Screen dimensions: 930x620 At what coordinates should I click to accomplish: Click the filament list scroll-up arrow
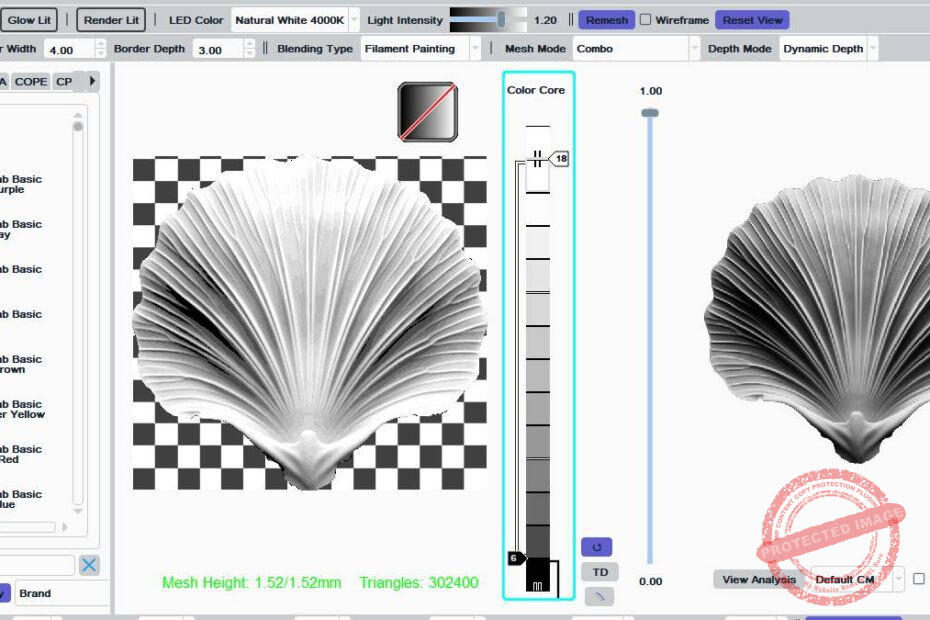(78, 115)
